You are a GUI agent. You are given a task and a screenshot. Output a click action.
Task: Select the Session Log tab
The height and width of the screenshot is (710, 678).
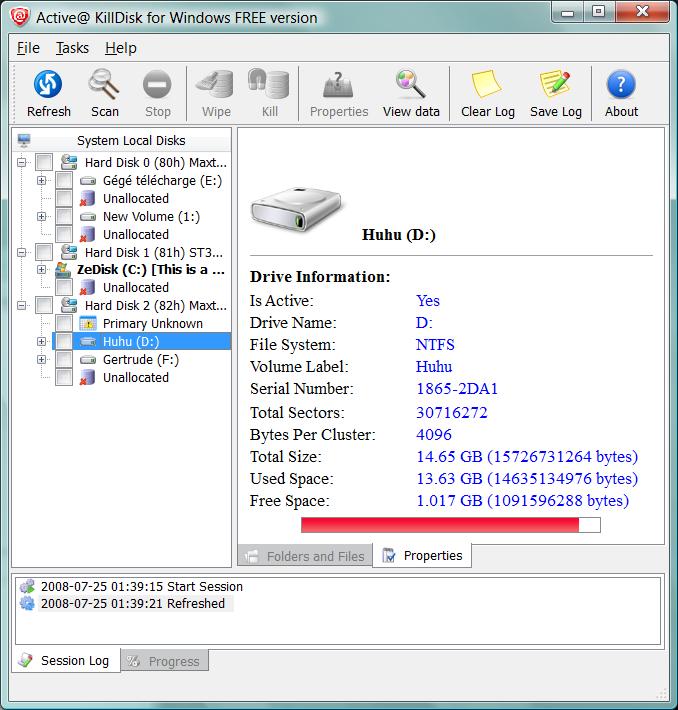point(66,661)
